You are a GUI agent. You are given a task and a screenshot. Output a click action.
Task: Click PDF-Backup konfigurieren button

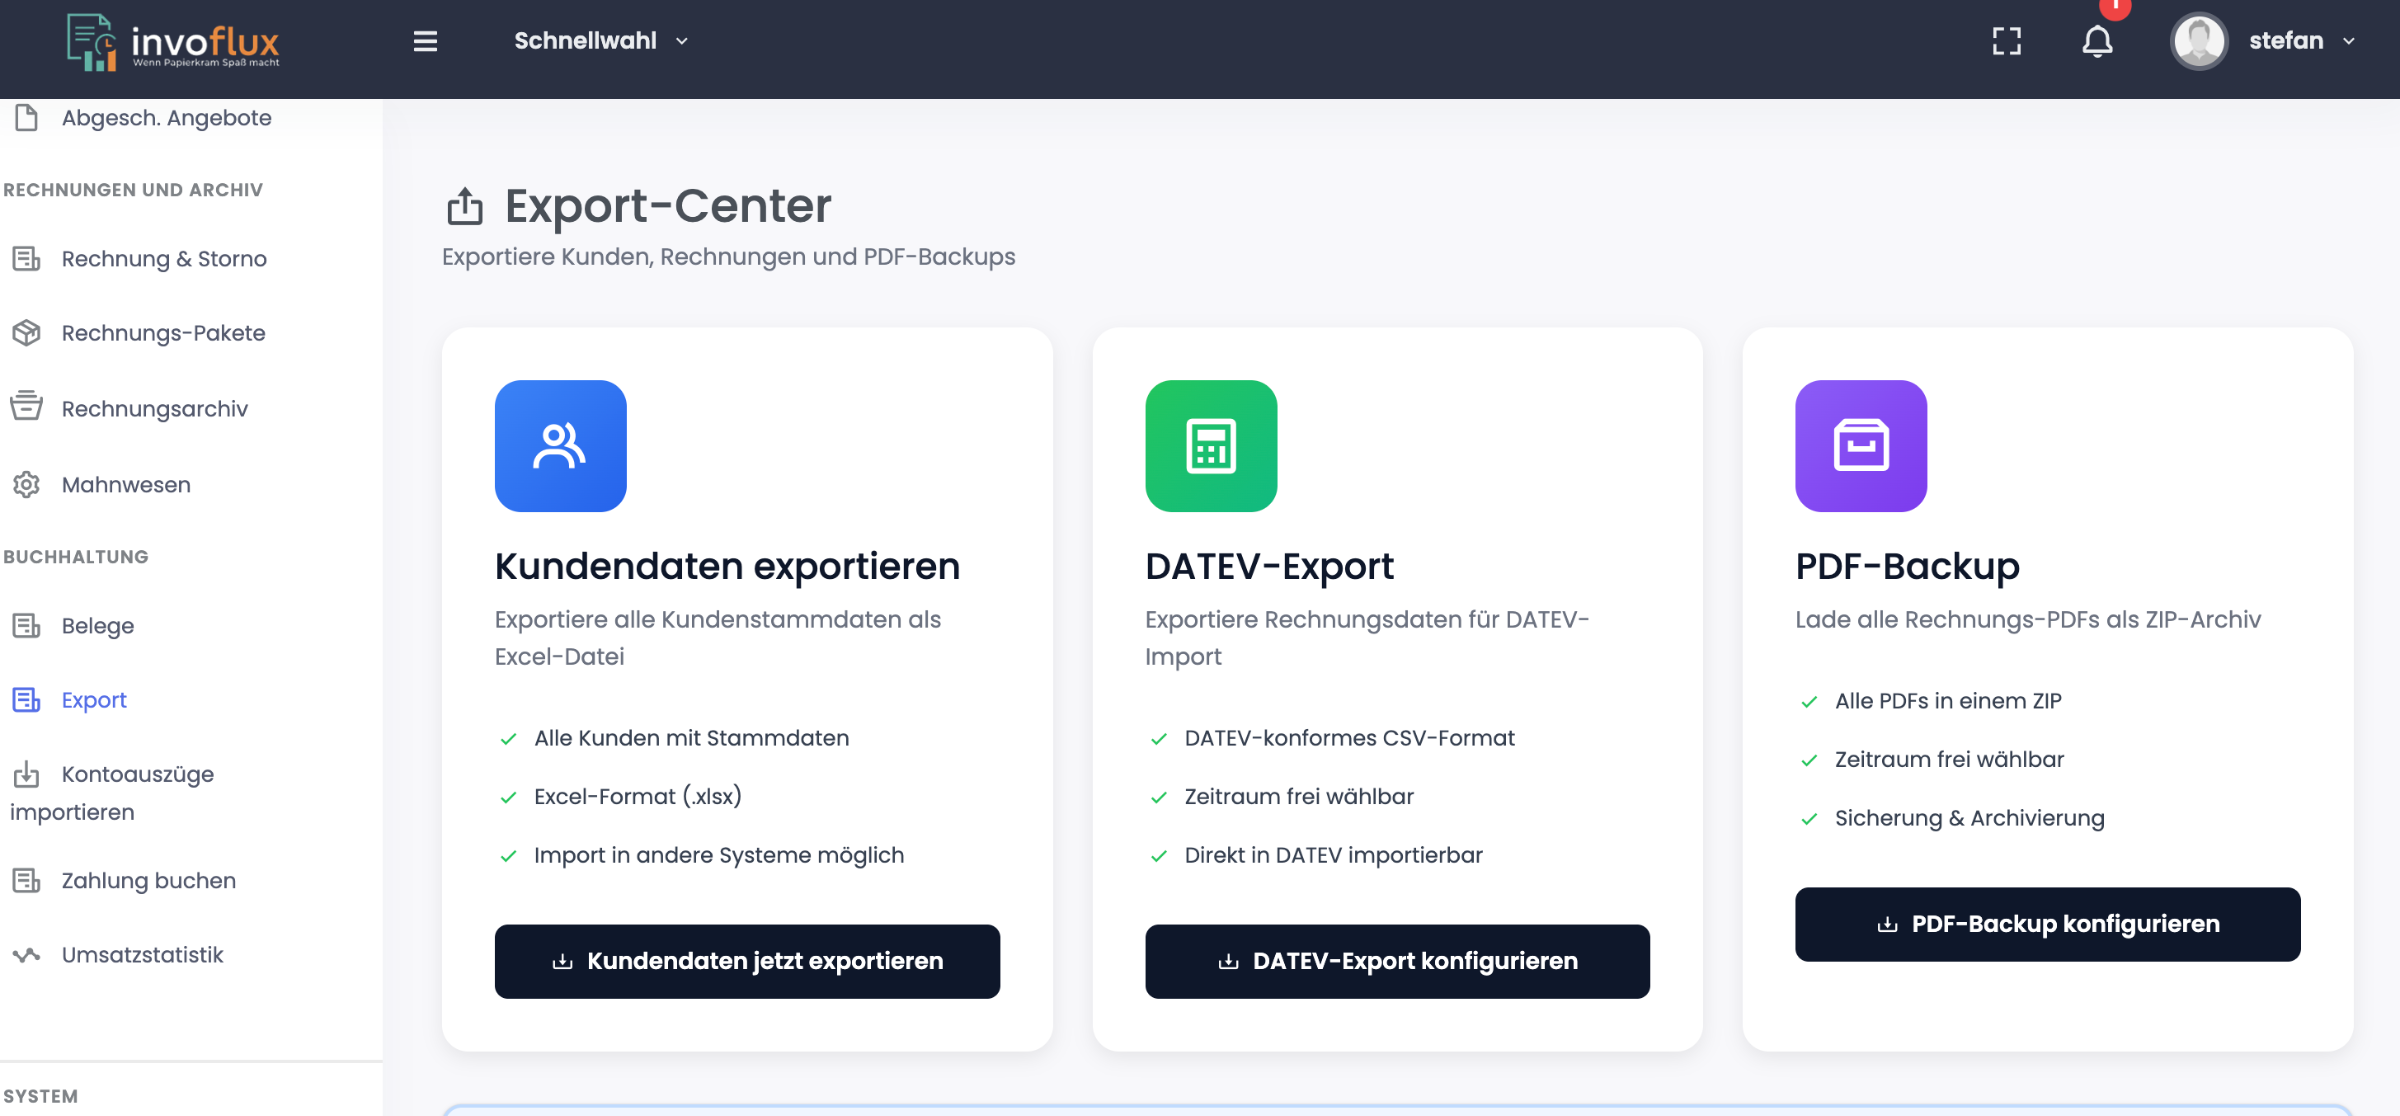click(2047, 924)
